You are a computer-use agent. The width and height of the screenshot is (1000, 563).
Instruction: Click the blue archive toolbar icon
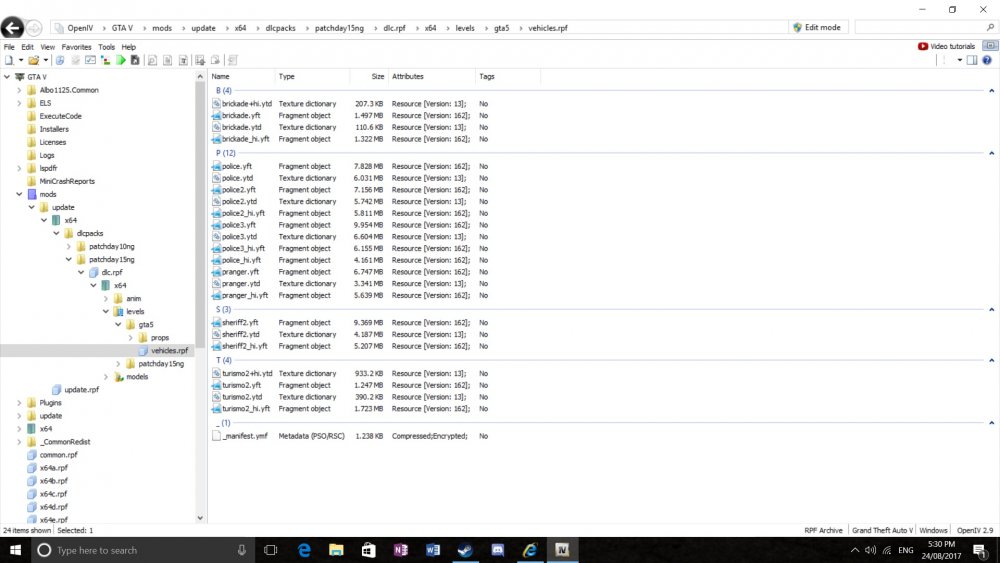pos(60,60)
